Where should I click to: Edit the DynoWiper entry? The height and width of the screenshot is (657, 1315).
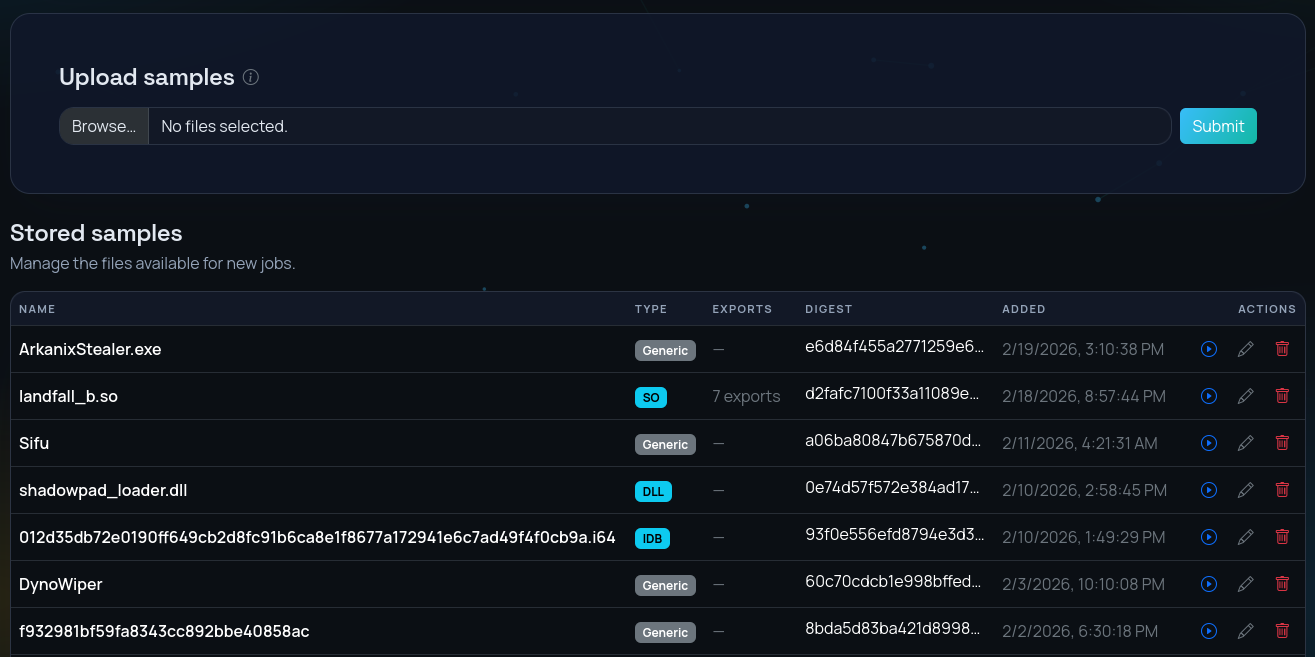pyautogui.click(x=1245, y=584)
